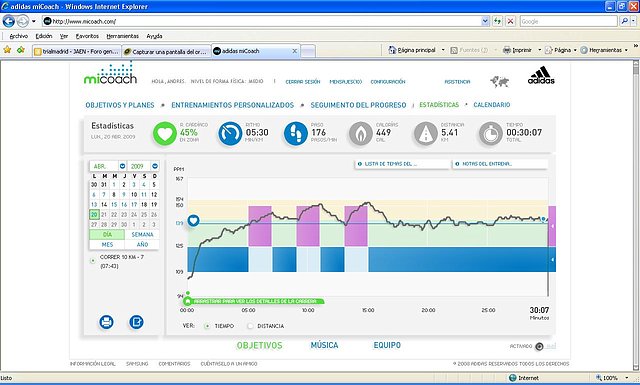Viewport: 640px width, 385px height.
Task: Open the month dropdown in calendar
Action: pyautogui.click(x=122, y=166)
